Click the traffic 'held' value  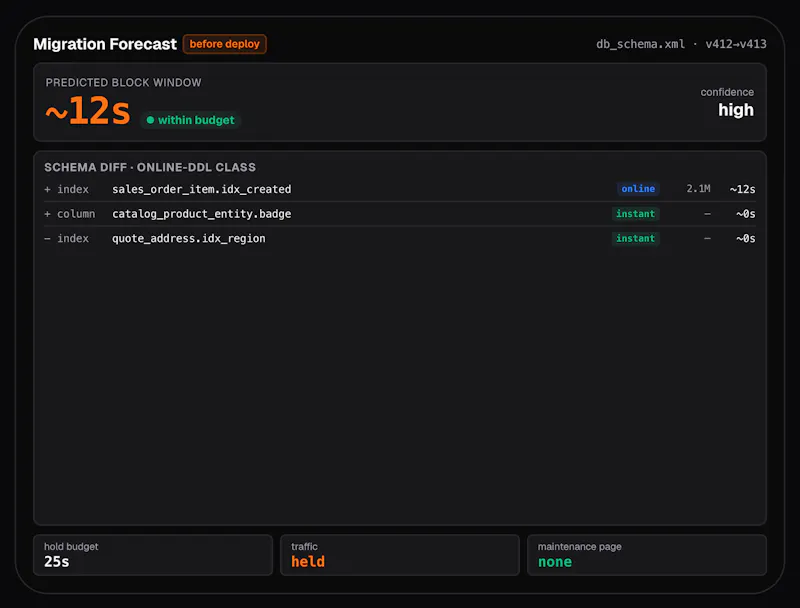click(x=308, y=562)
